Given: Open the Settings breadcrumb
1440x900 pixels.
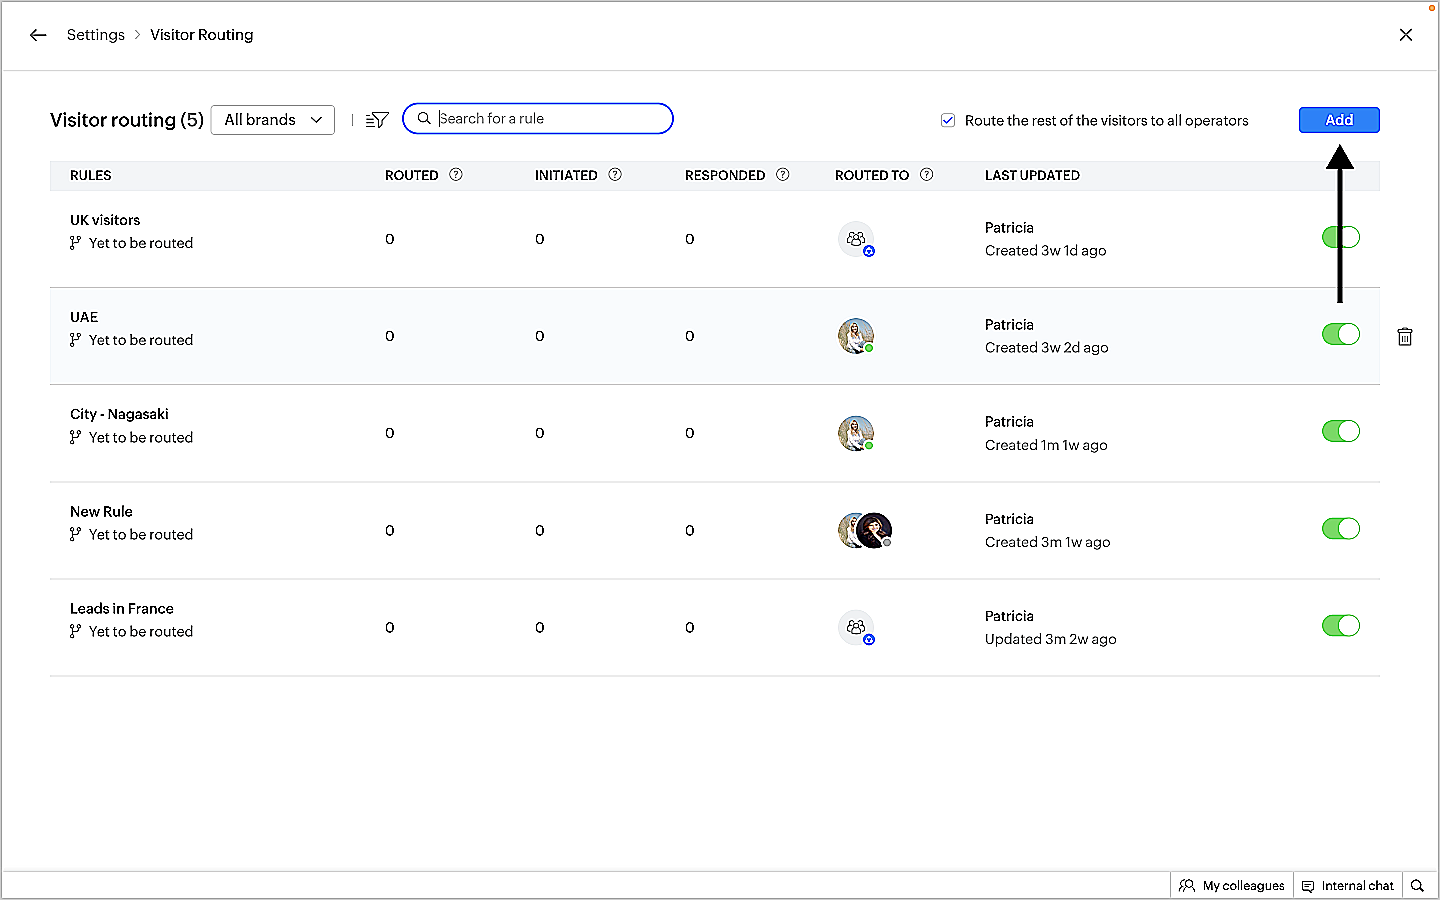Looking at the screenshot, I should pos(96,35).
